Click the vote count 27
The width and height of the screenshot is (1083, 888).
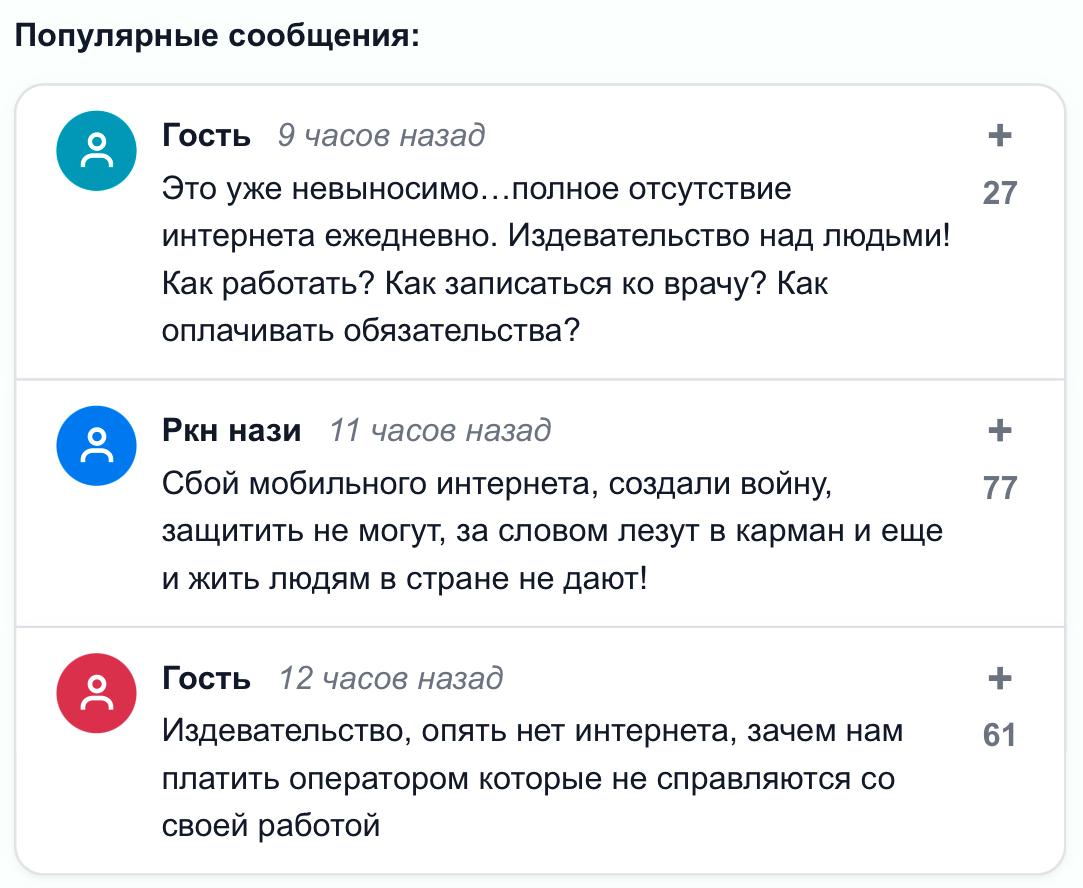[x=999, y=192]
